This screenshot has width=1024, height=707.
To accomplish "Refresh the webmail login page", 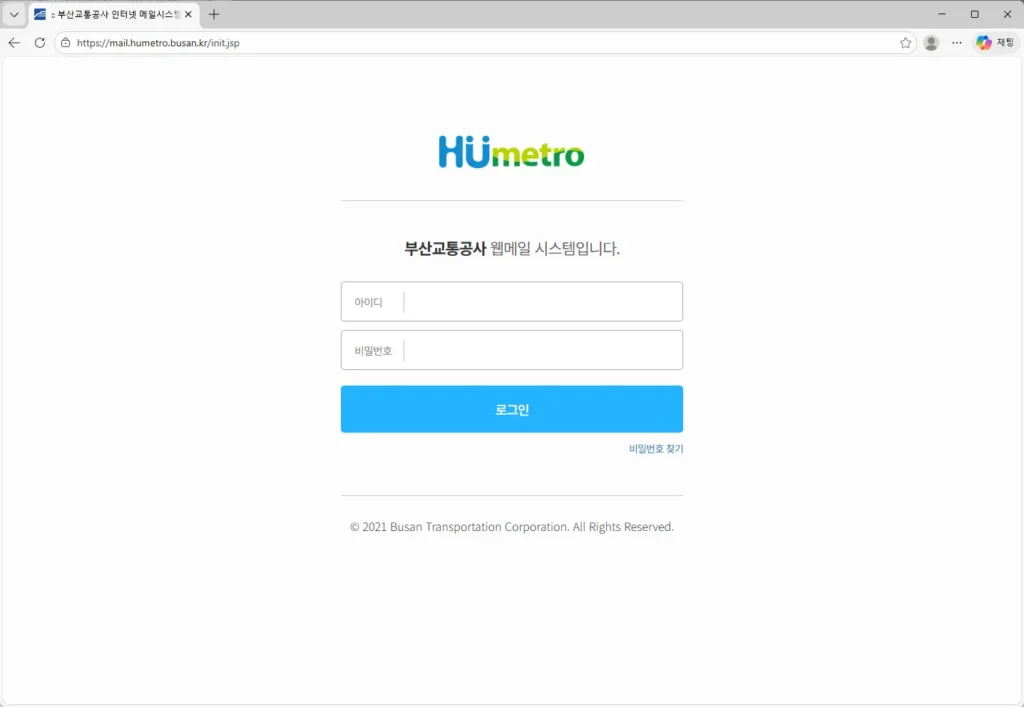I will pyautogui.click(x=38, y=43).
